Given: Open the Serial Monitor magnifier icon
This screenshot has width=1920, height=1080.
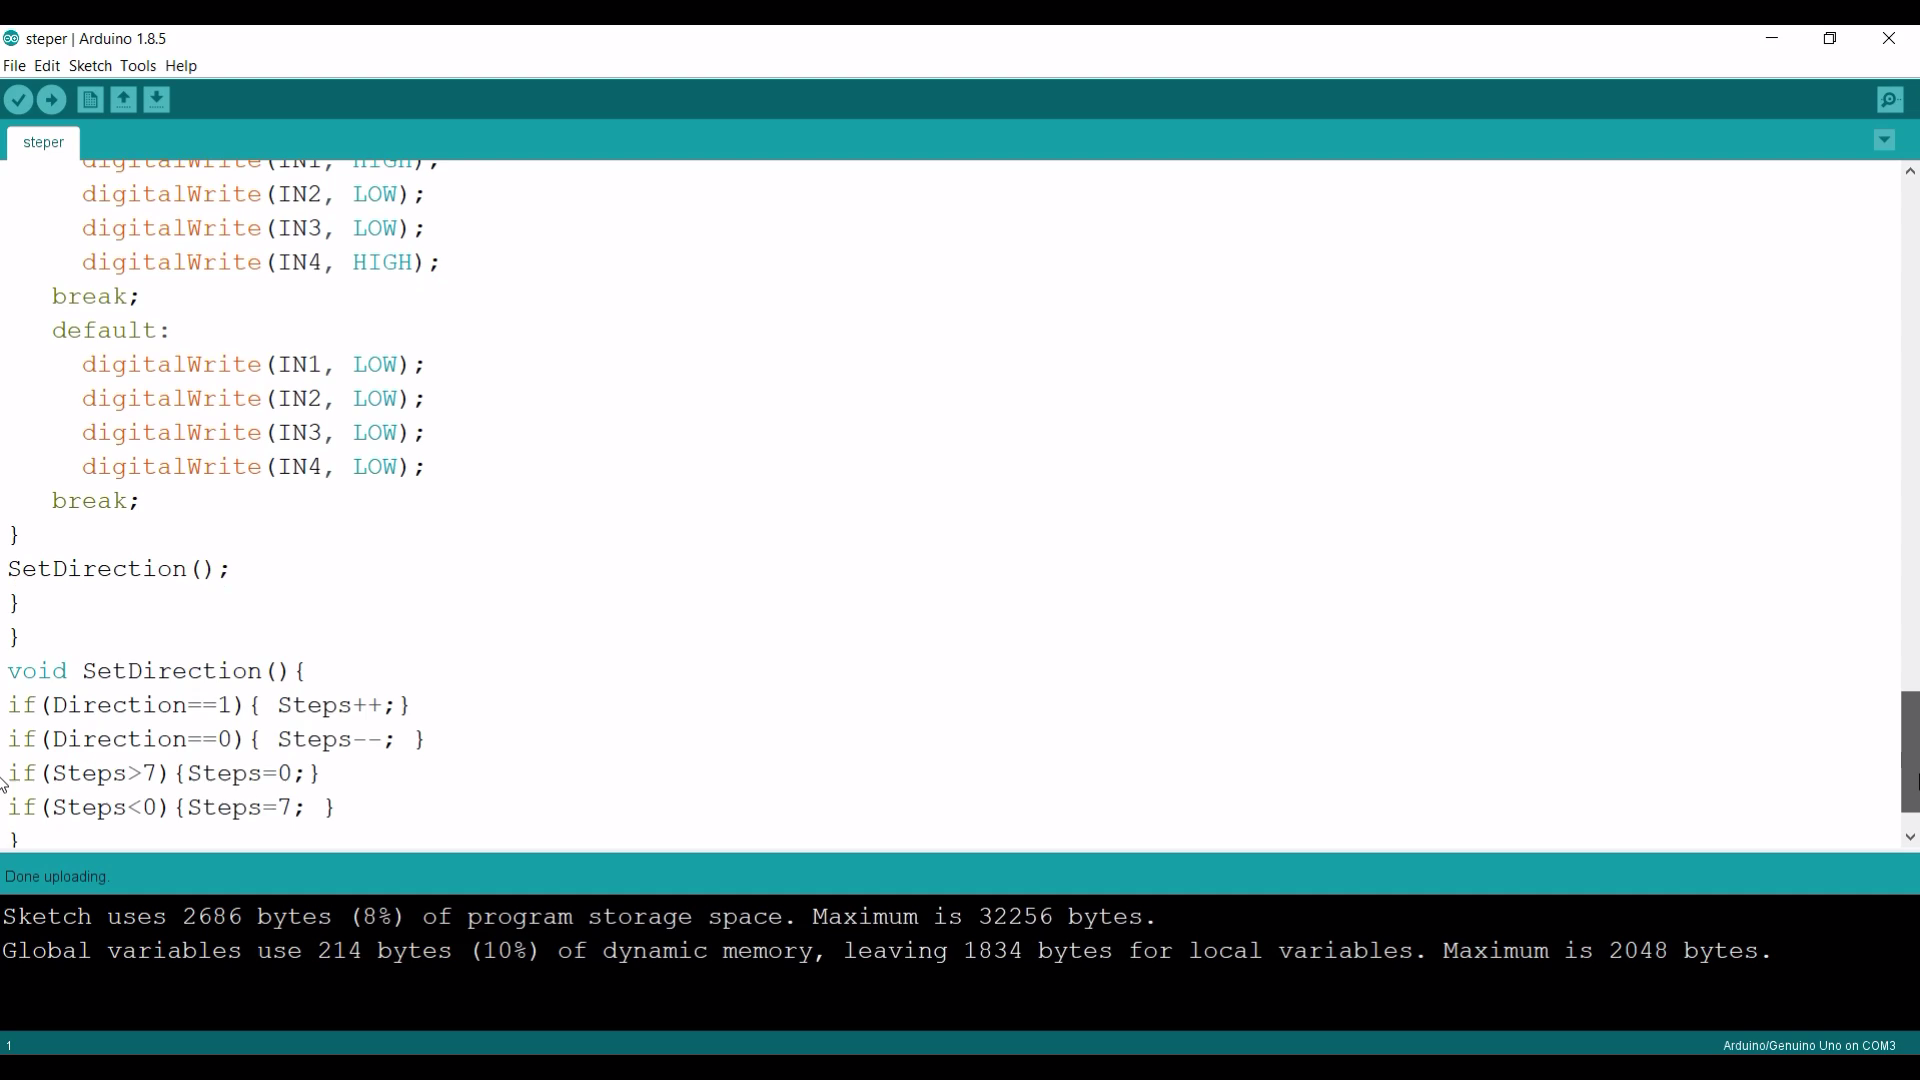Looking at the screenshot, I should pos(1890,100).
